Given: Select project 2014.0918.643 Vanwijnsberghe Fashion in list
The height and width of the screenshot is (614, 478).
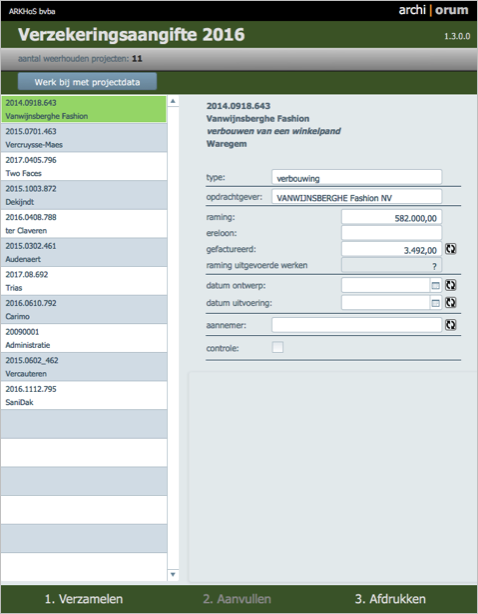Looking at the screenshot, I should pyautogui.click(x=84, y=109).
